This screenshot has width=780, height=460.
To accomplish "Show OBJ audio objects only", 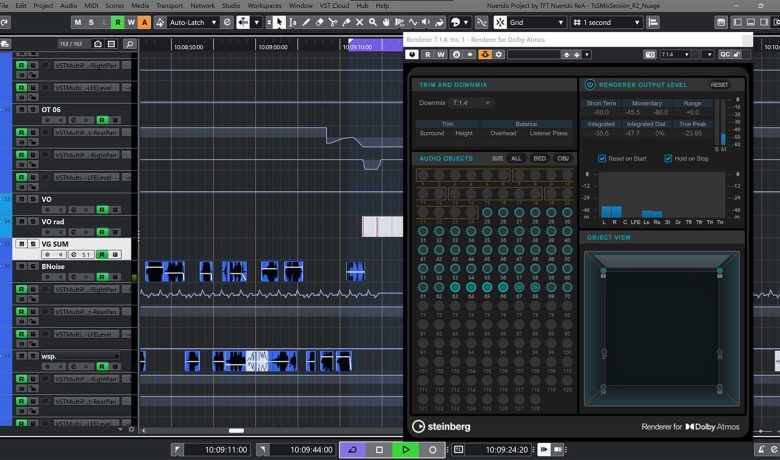I will (563, 159).
